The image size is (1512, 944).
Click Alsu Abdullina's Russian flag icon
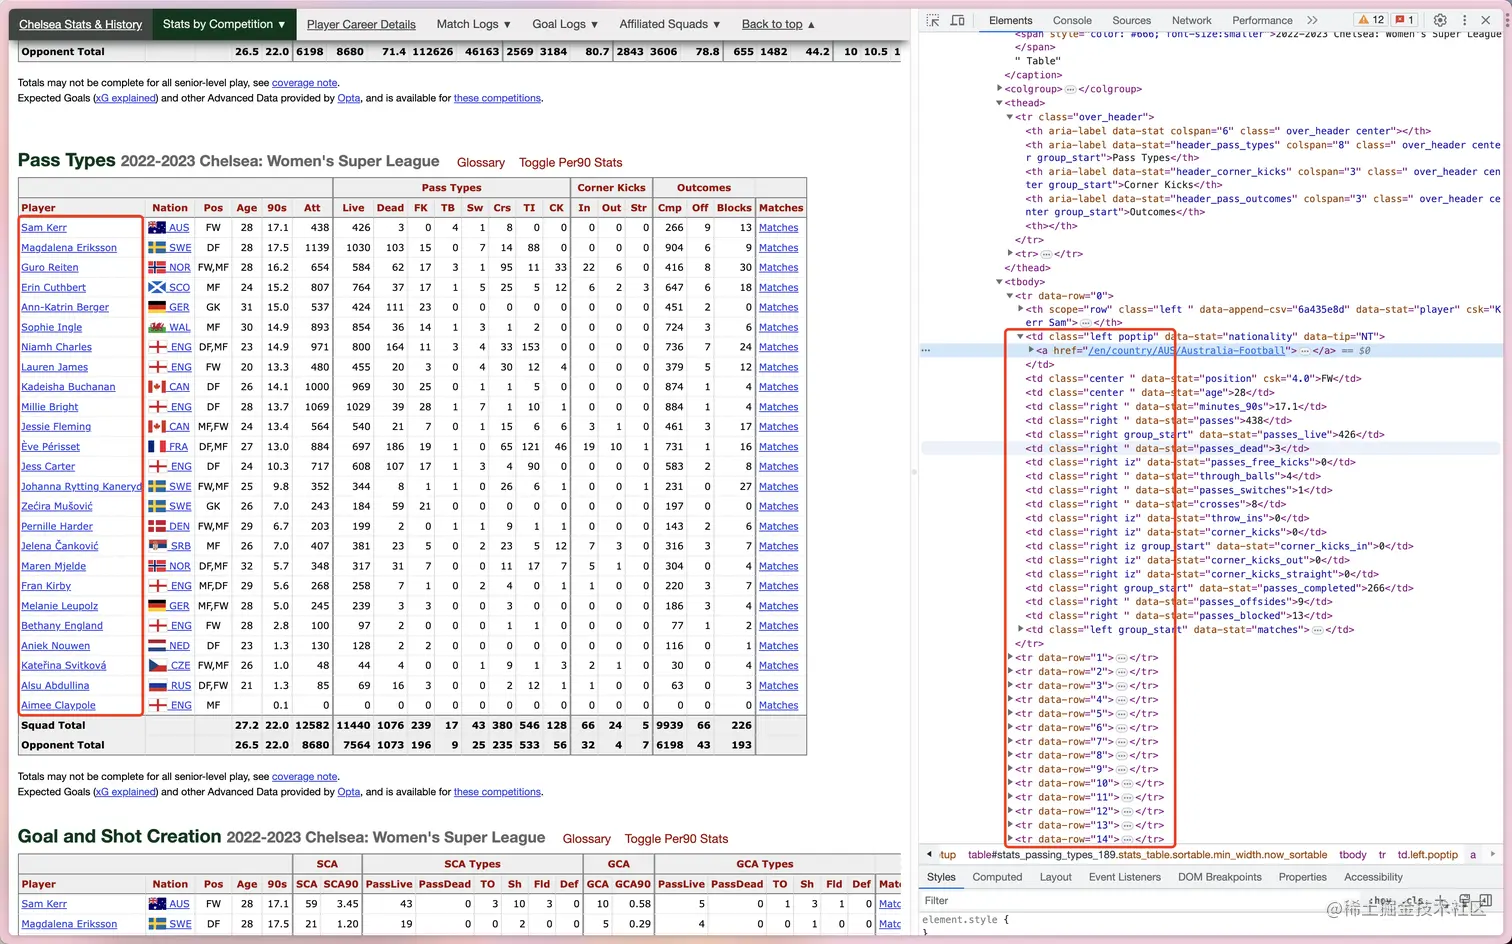(x=157, y=686)
